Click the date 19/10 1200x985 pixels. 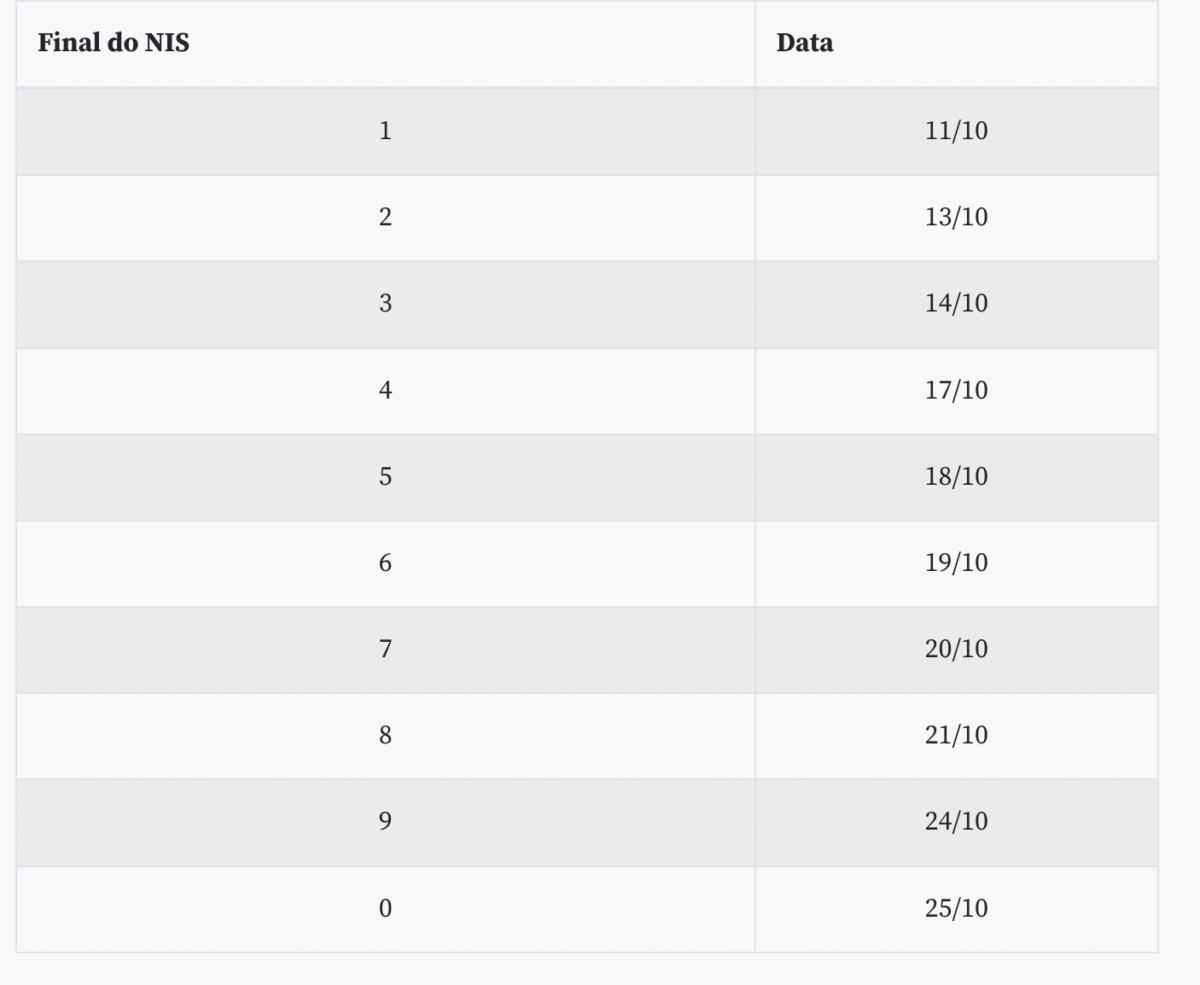click(x=956, y=563)
